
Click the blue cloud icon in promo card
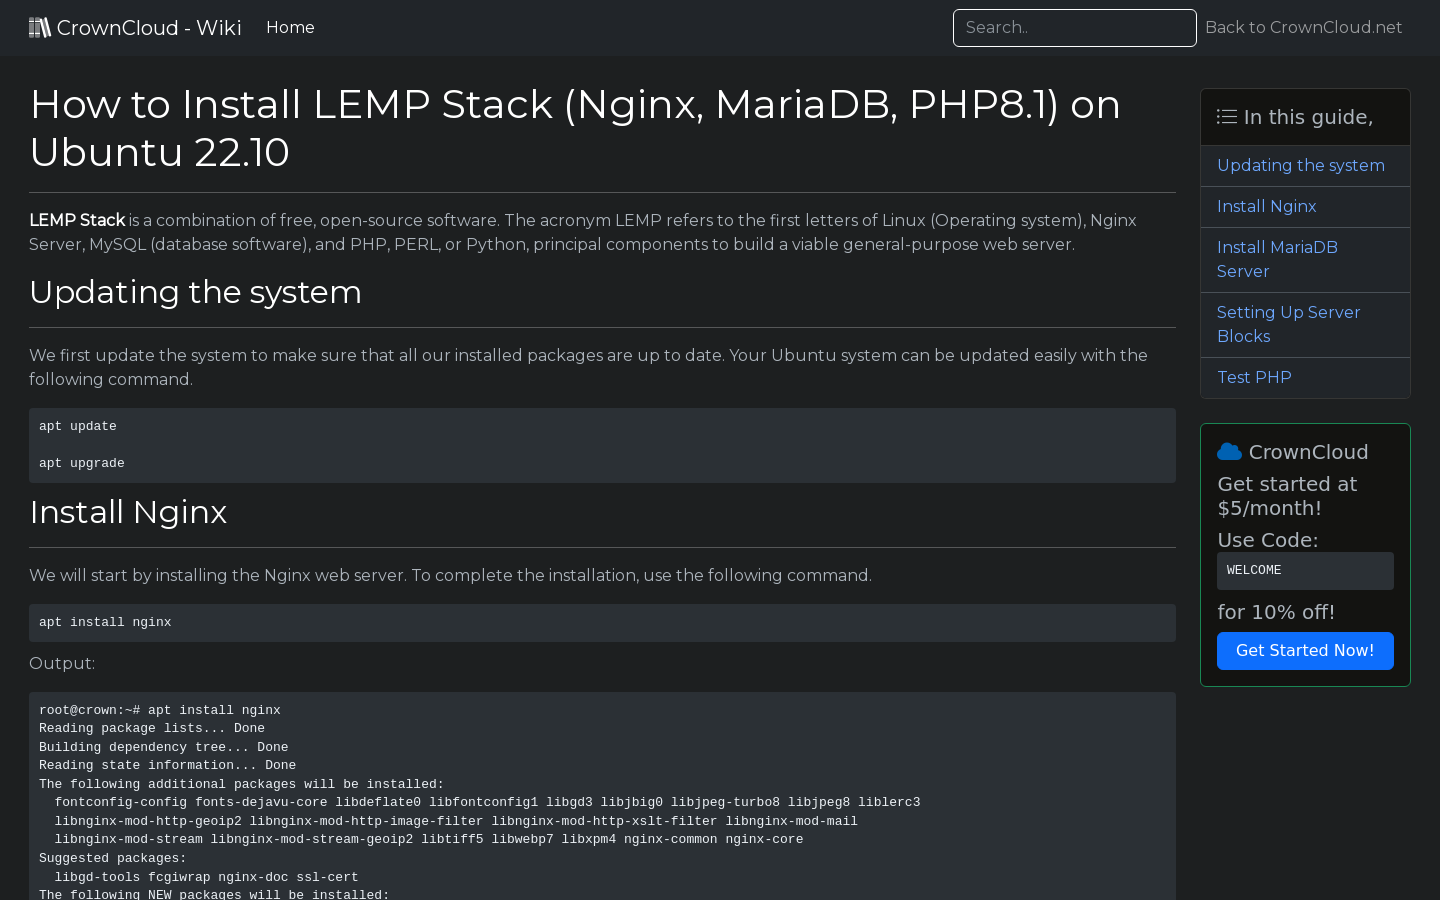click(1230, 452)
